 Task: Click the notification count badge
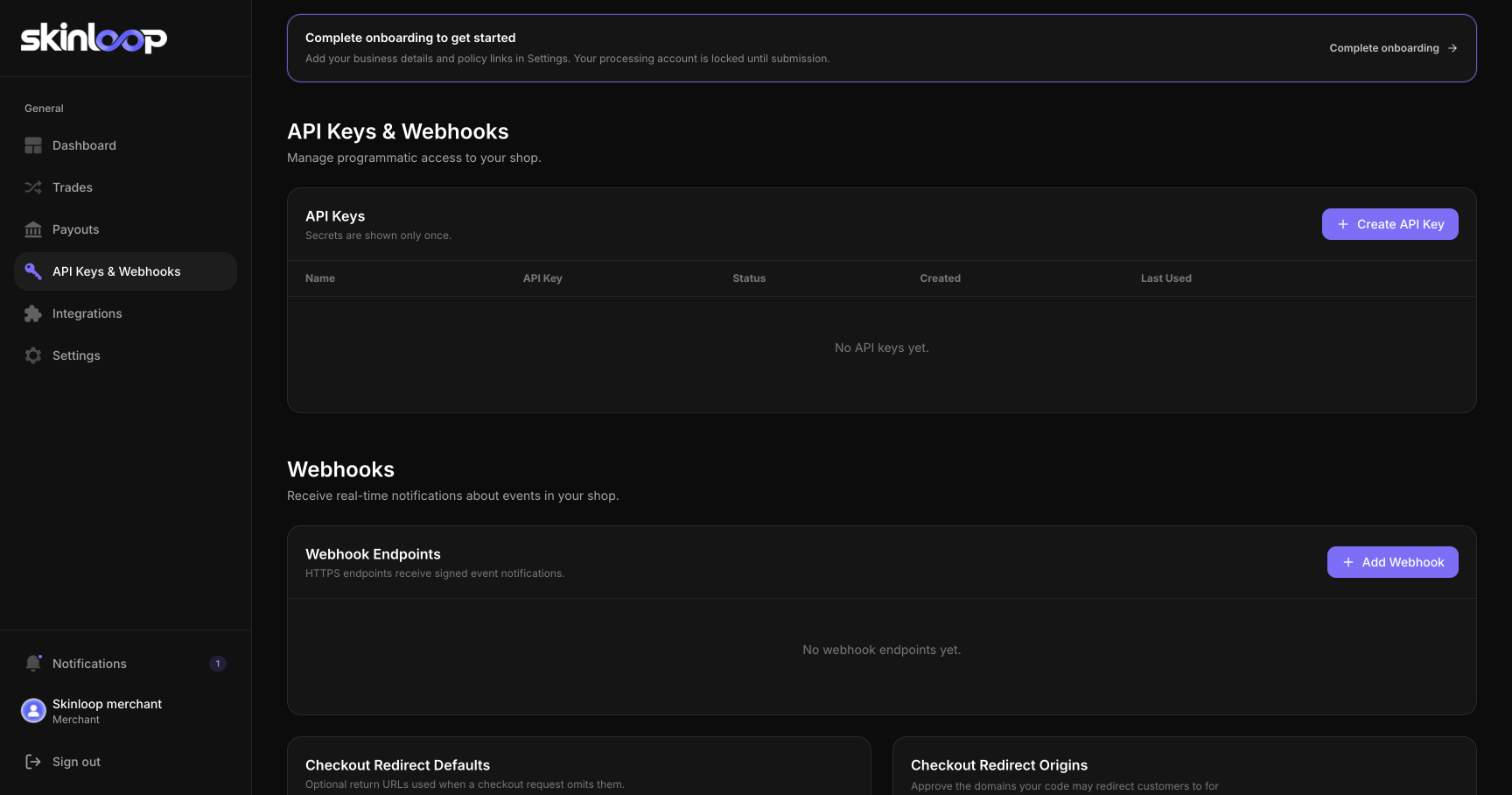[x=218, y=664]
